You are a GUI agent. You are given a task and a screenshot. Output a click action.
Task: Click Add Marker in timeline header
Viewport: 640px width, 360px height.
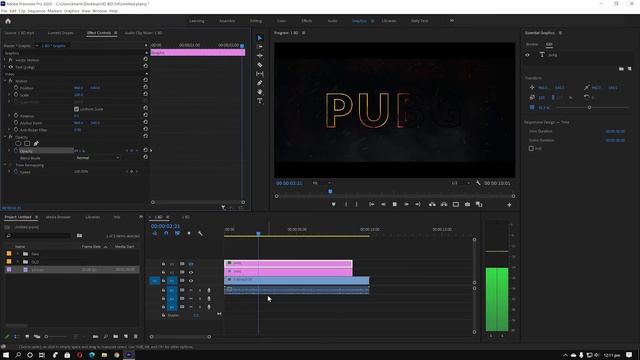coord(189,233)
